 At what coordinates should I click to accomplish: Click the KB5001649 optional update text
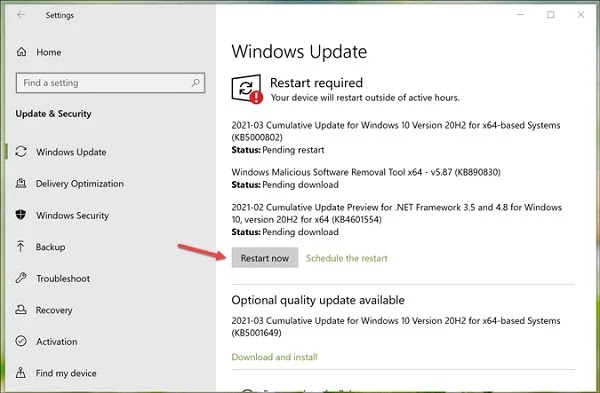click(x=396, y=326)
